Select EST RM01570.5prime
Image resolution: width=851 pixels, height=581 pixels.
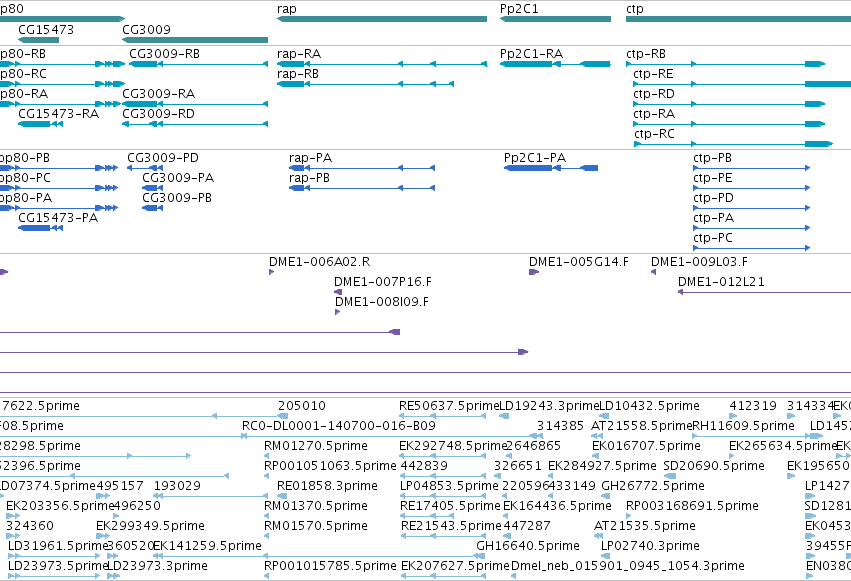pos(316,526)
